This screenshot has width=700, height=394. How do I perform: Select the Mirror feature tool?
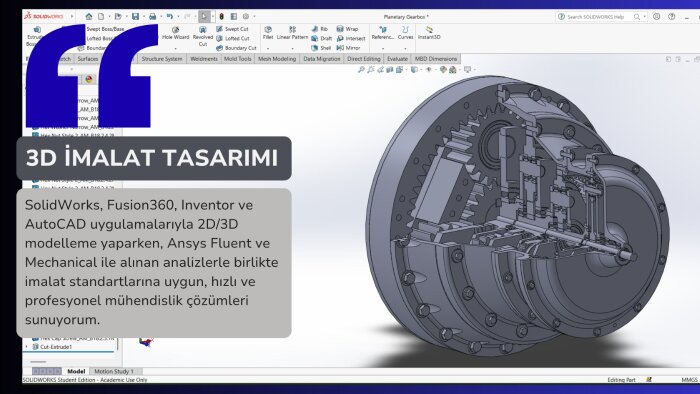(348, 48)
